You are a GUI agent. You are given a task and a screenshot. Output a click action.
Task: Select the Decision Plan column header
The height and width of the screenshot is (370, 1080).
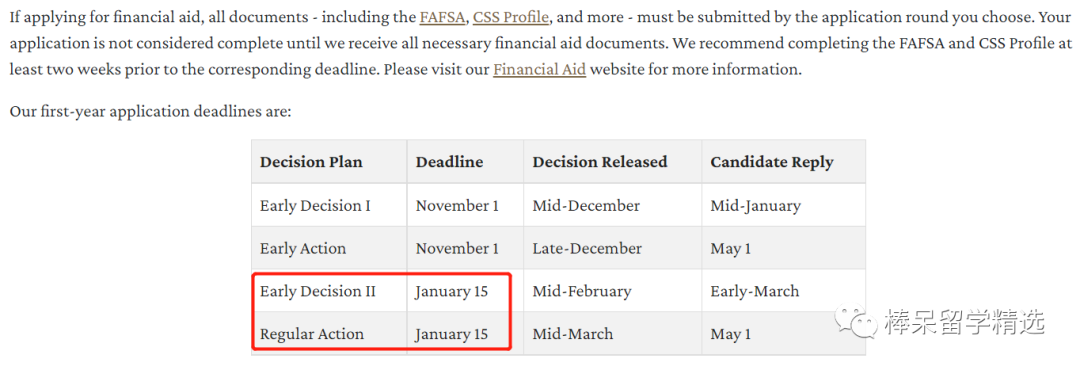click(311, 162)
